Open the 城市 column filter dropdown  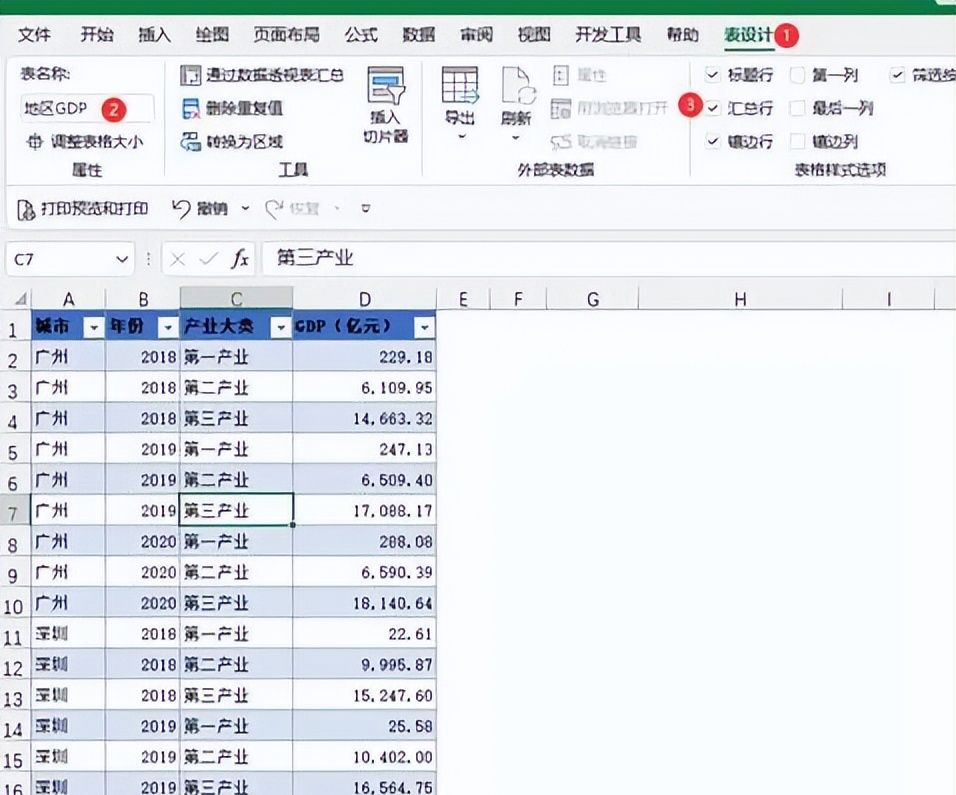click(x=93, y=327)
